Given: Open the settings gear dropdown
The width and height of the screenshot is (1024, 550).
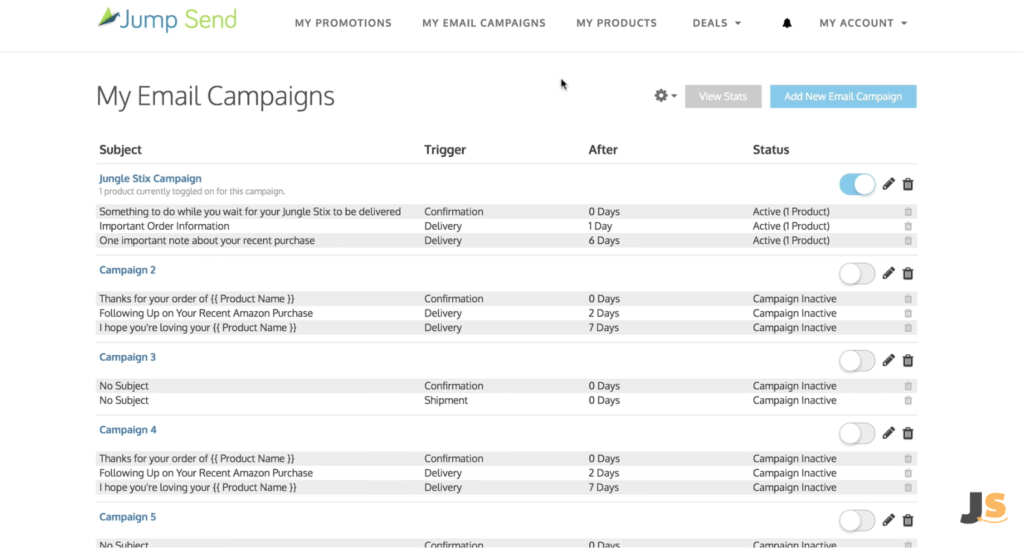Looking at the screenshot, I should [665, 96].
